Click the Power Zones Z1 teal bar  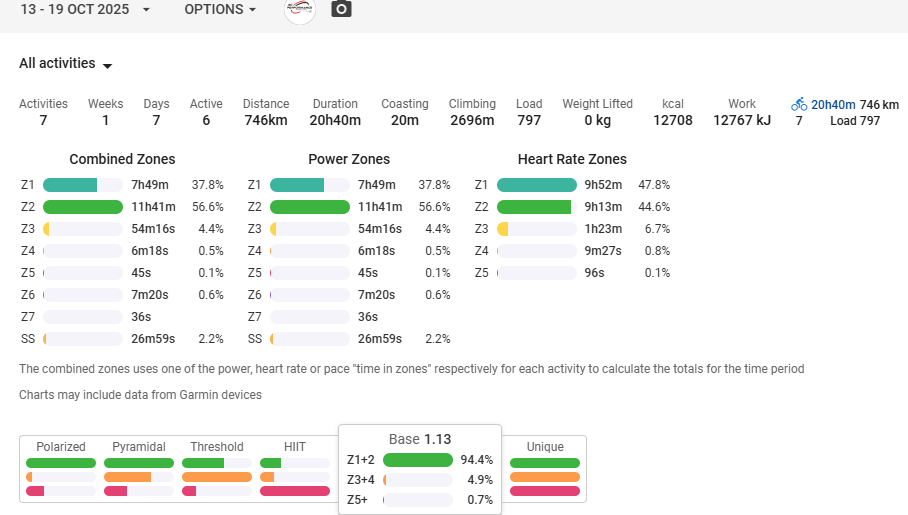point(297,185)
